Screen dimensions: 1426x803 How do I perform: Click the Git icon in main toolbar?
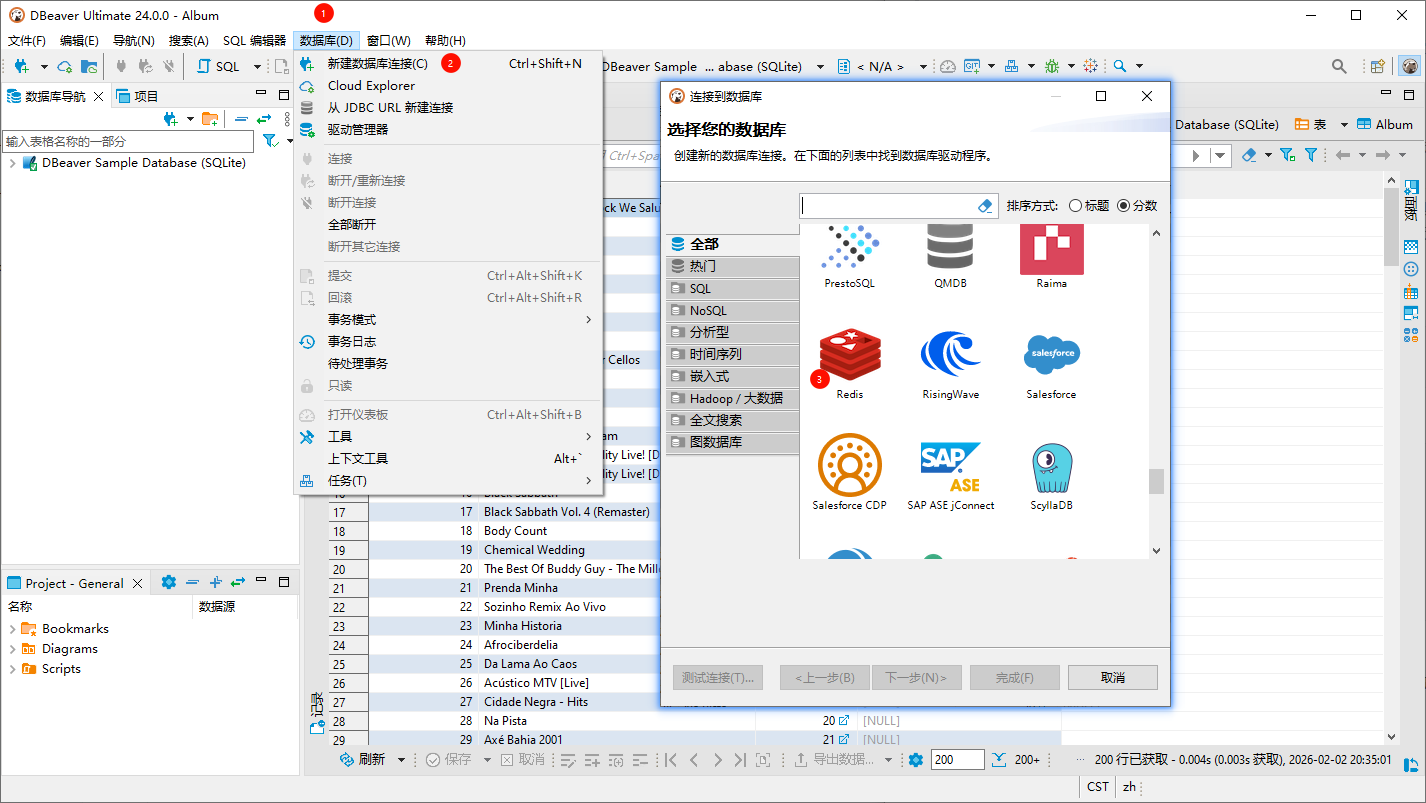[x=972, y=66]
